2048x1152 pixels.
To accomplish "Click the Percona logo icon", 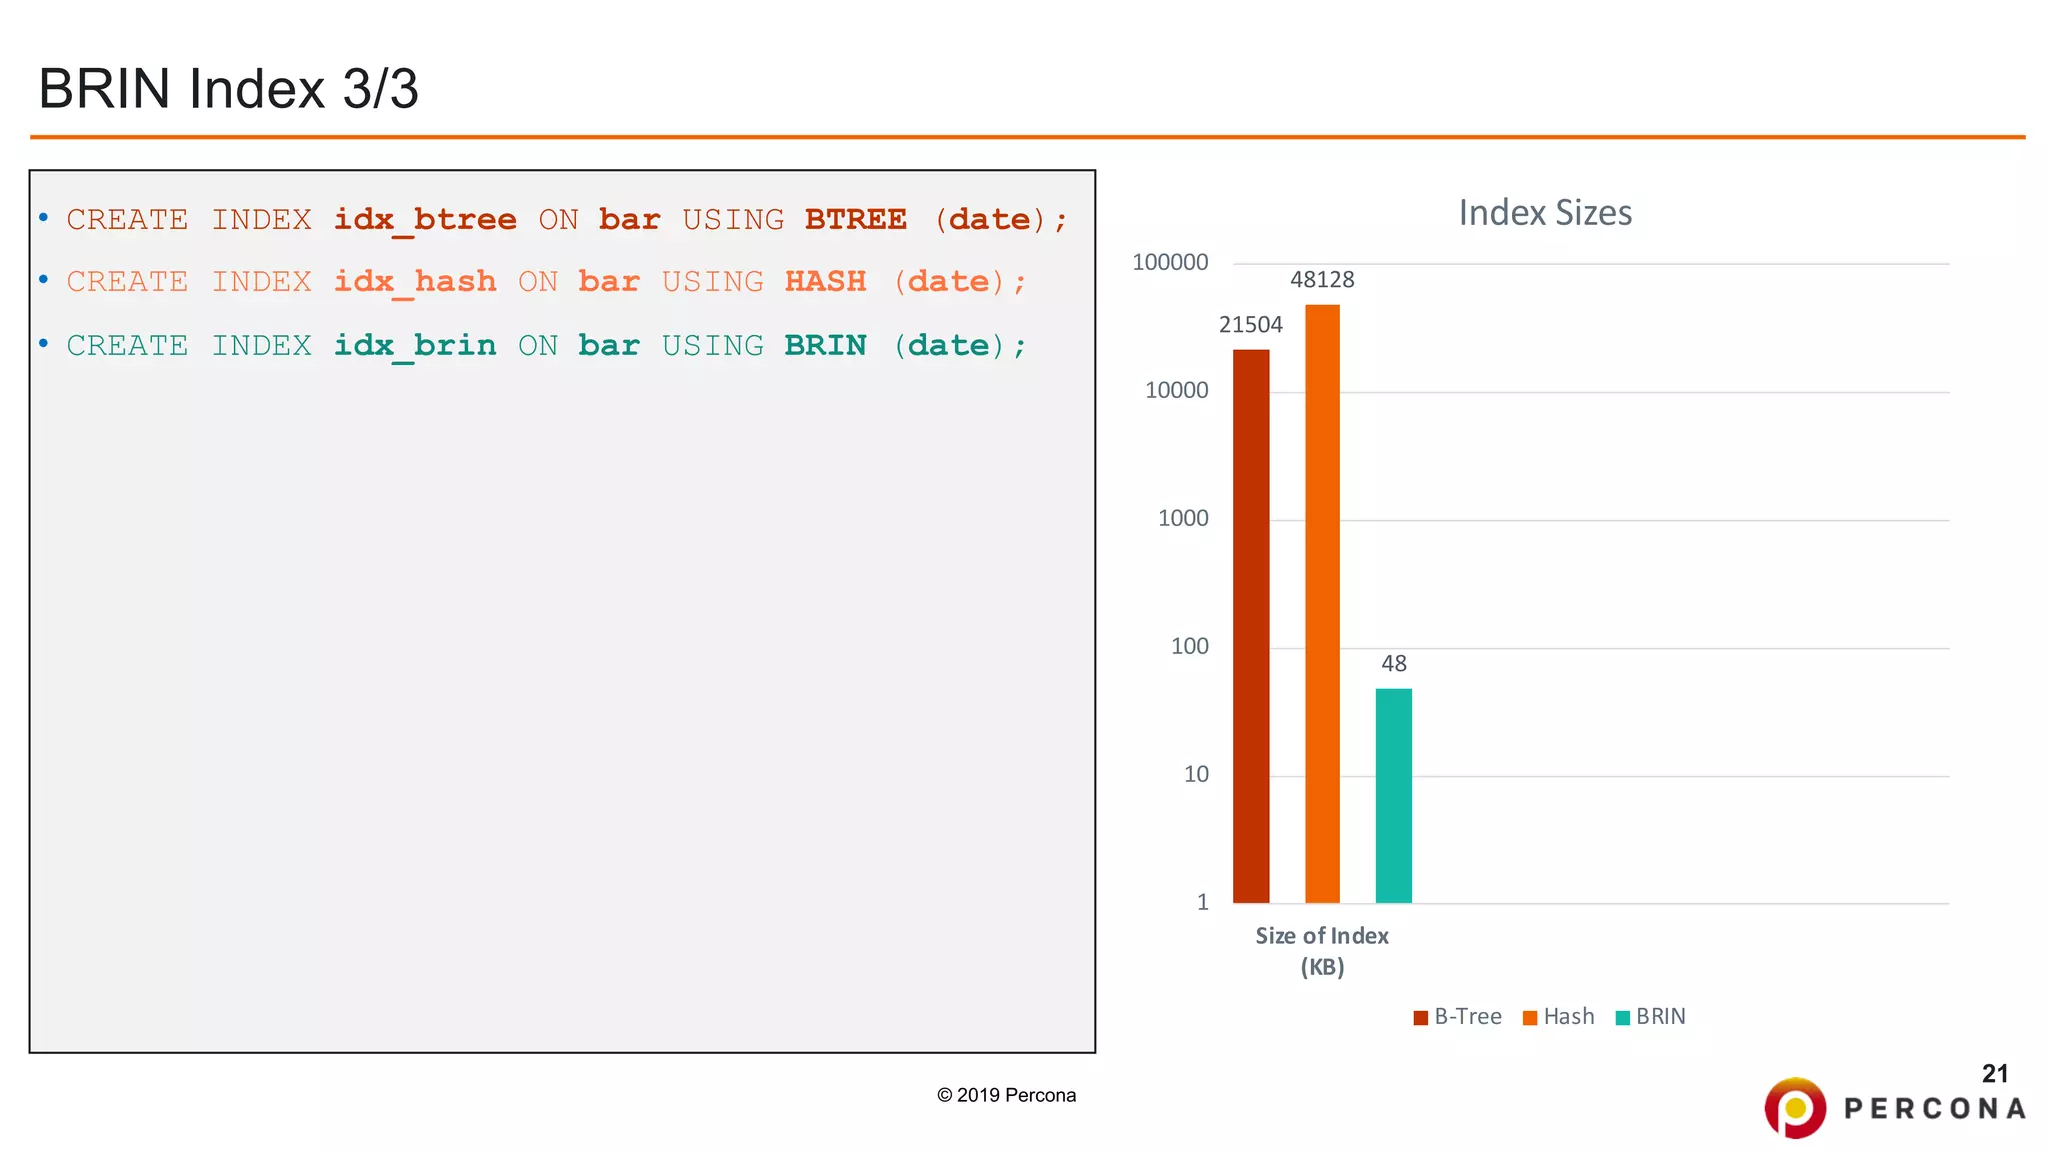I will click(x=1795, y=1107).
